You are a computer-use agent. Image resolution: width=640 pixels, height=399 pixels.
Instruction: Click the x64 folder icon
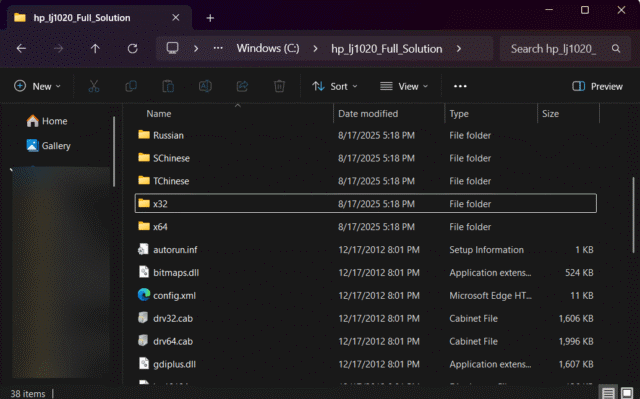tap(144, 226)
